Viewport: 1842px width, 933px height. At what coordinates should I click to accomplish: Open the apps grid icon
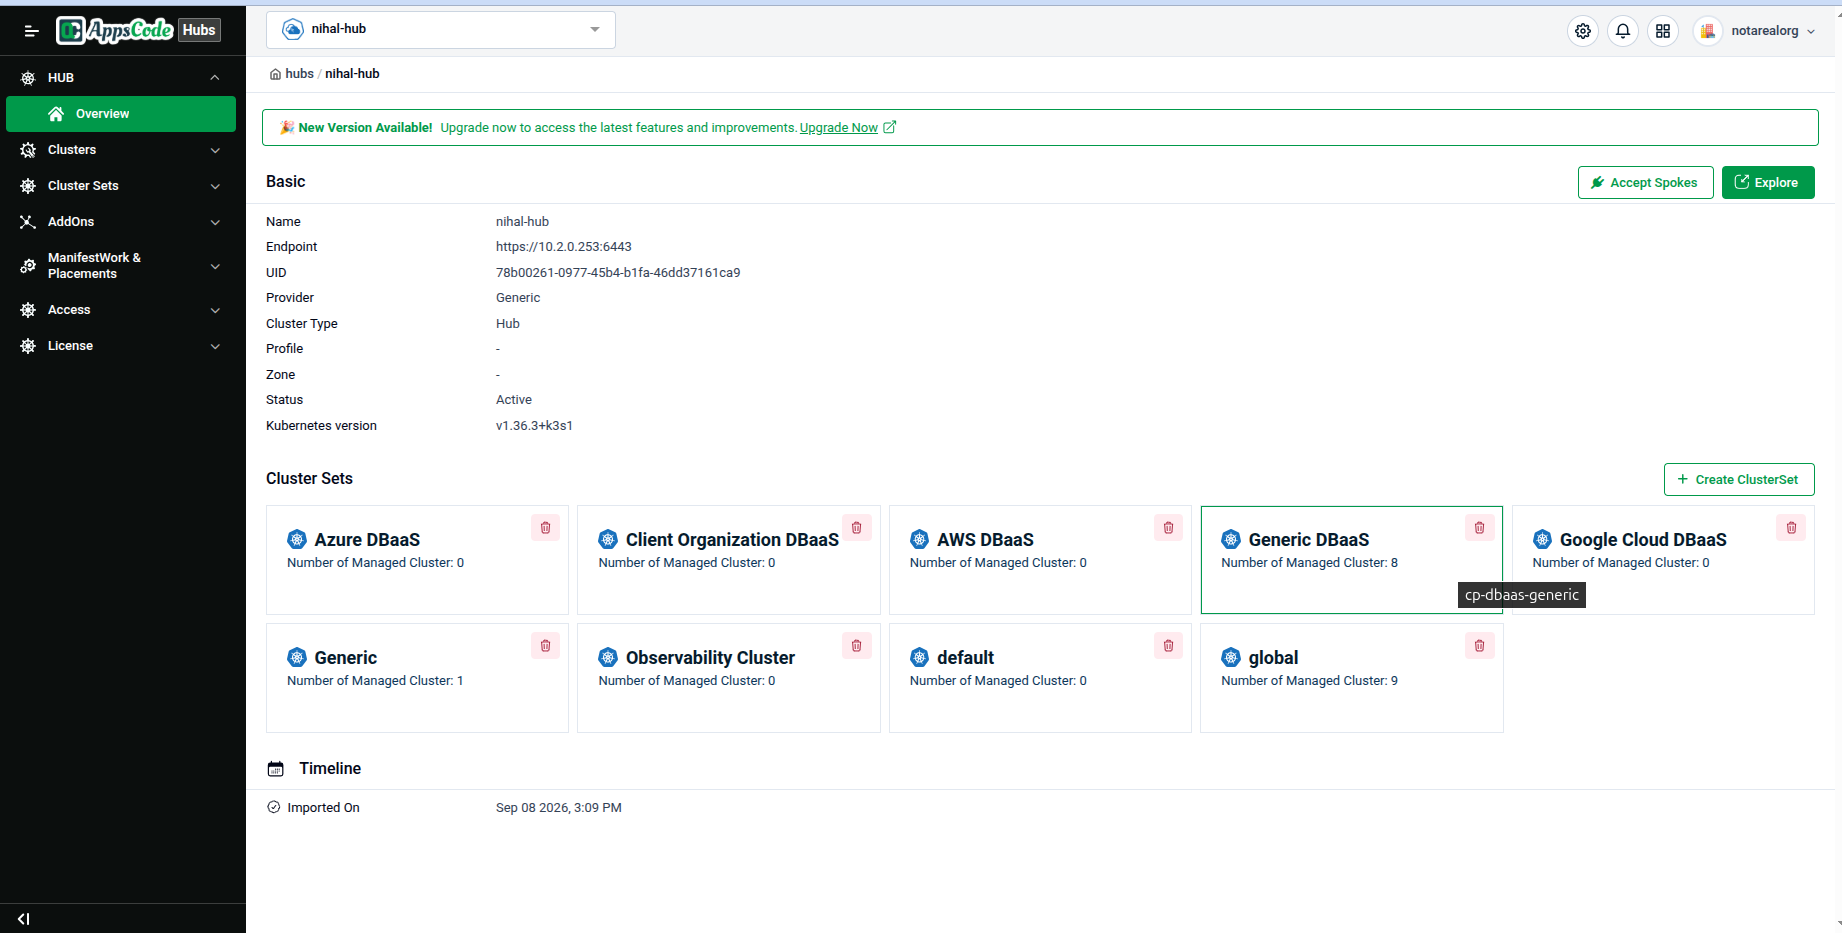point(1663,31)
